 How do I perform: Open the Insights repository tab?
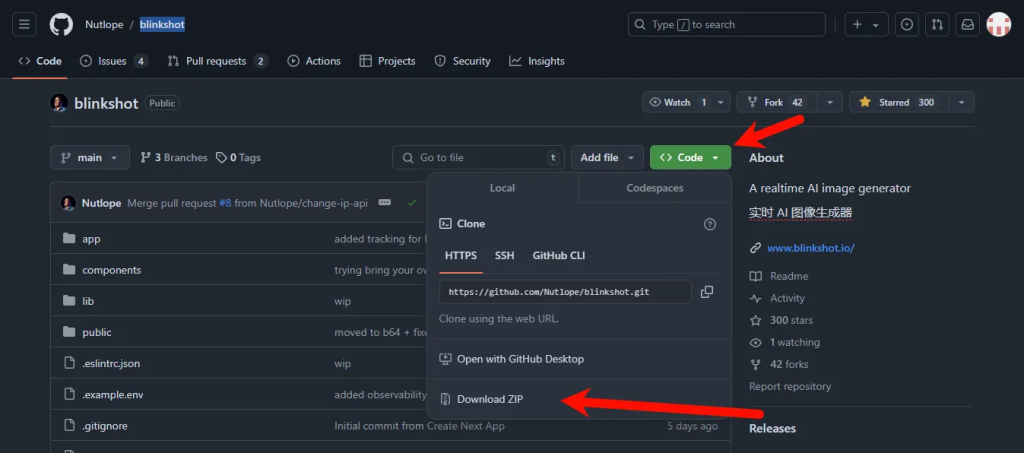(x=537, y=61)
